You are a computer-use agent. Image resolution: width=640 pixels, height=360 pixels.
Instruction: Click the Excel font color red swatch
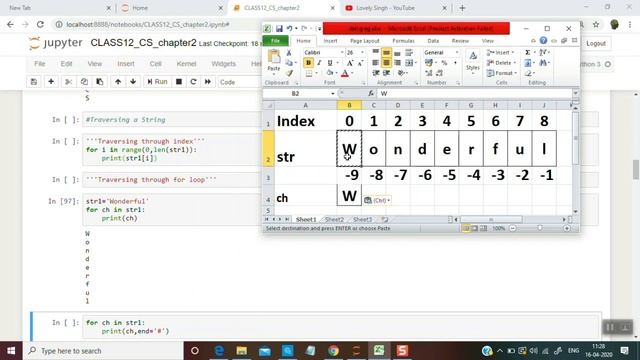tap(345, 73)
